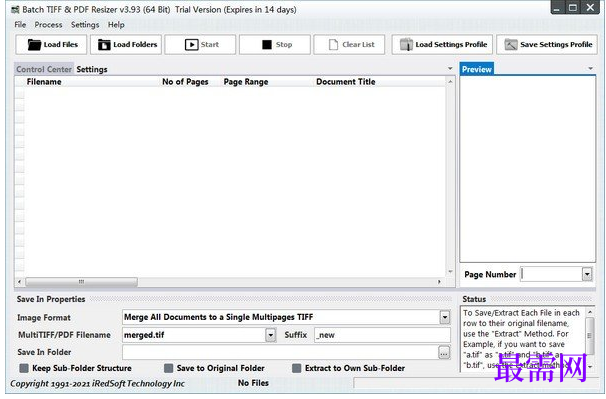The width and height of the screenshot is (606, 399).
Task: Minimize the Batch TIFF Resizer window
Action: click(x=557, y=7)
